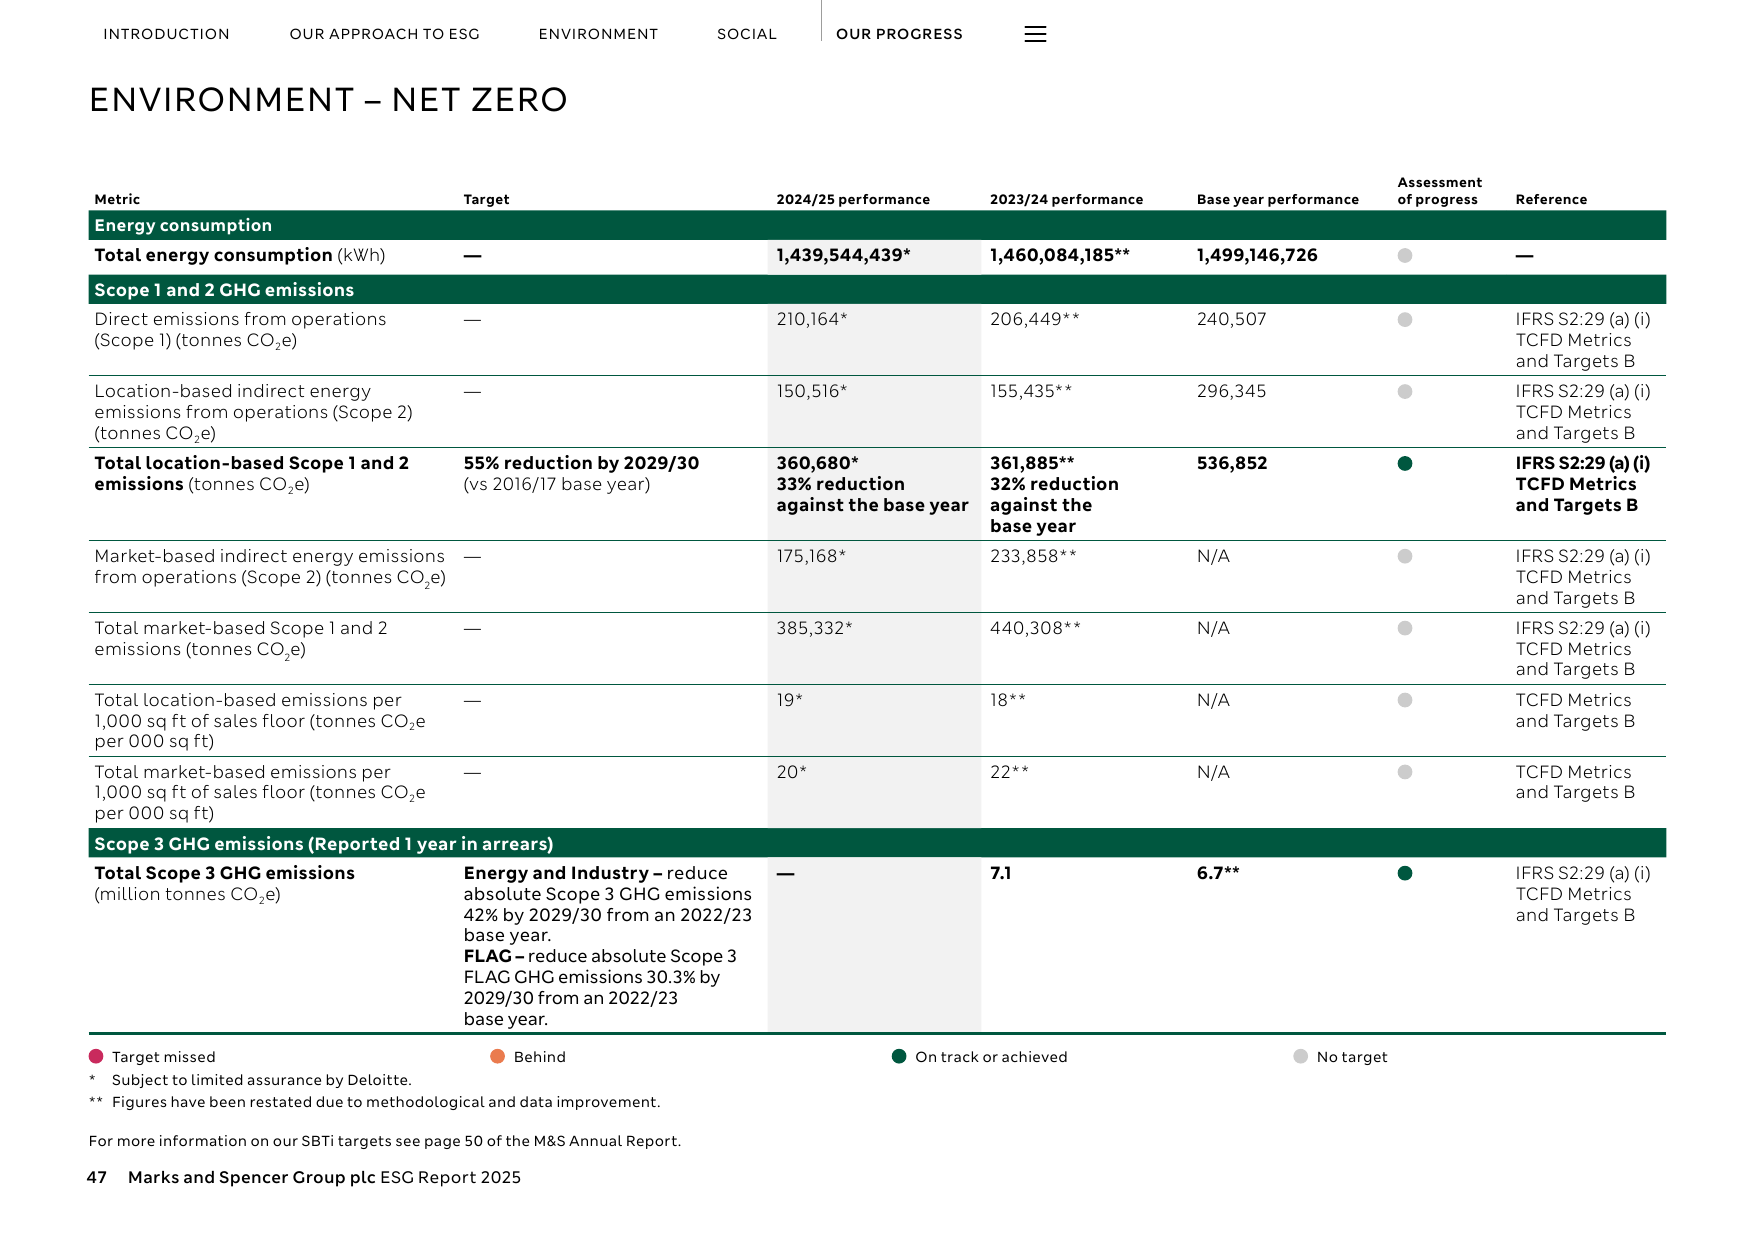Click grey dot for location-based emissions per 1,000 sq ft
Viewport: 1754px width, 1241px height.
click(1405, 700)
